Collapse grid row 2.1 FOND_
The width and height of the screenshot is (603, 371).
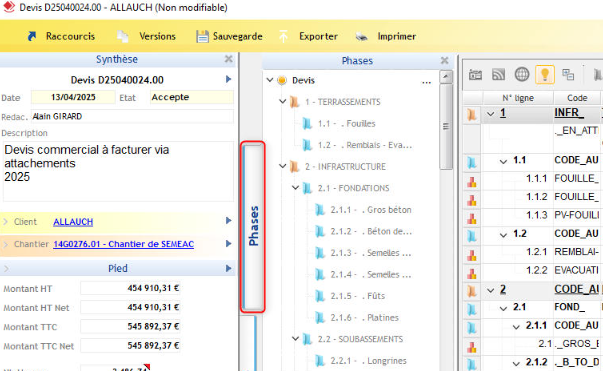coord(503,308)
